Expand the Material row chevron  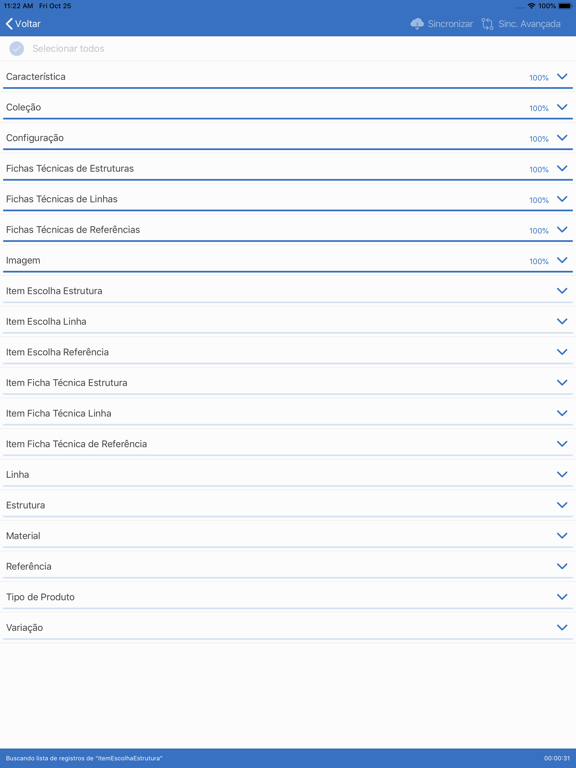click(562, 536)
